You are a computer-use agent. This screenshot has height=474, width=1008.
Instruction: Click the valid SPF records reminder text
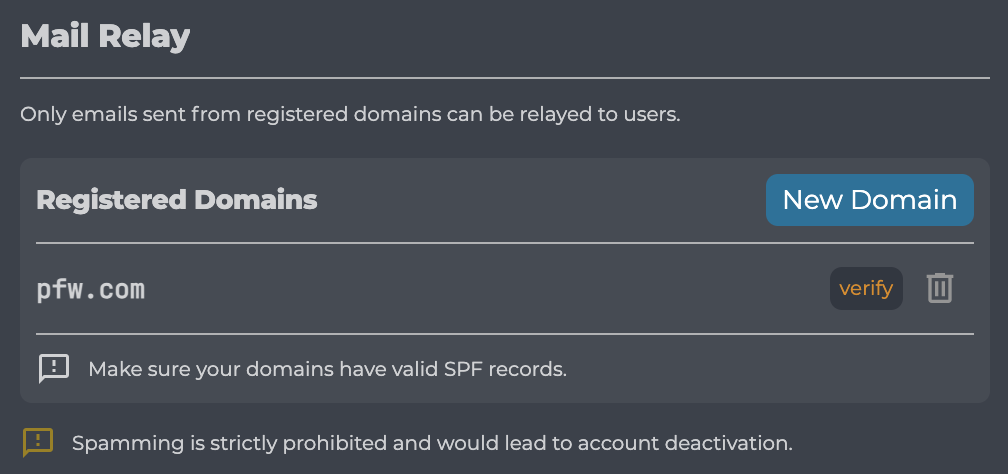(x=327, y=369)
